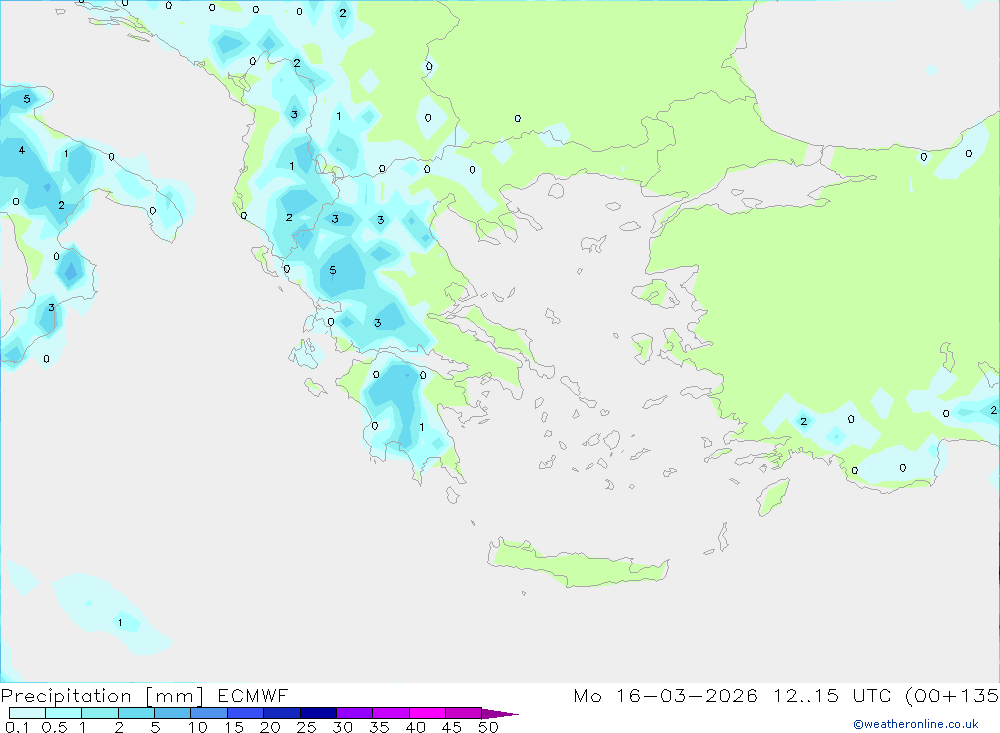The height and width of the screenshot is (733, 1000).
Task: Pick the 10–15 mm legend color swatch
Action: click(x=209, y=713)
